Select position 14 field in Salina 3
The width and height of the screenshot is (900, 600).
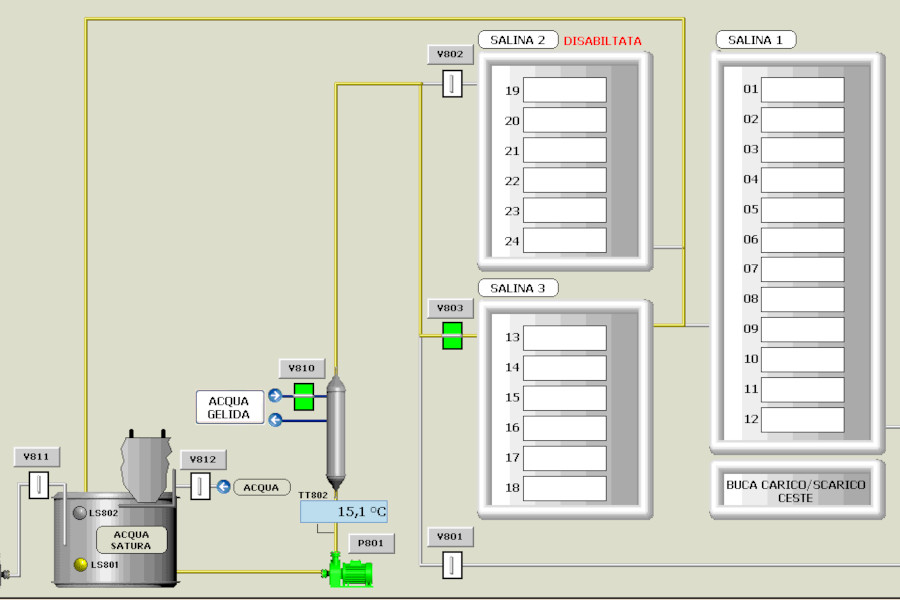[565, 368]
